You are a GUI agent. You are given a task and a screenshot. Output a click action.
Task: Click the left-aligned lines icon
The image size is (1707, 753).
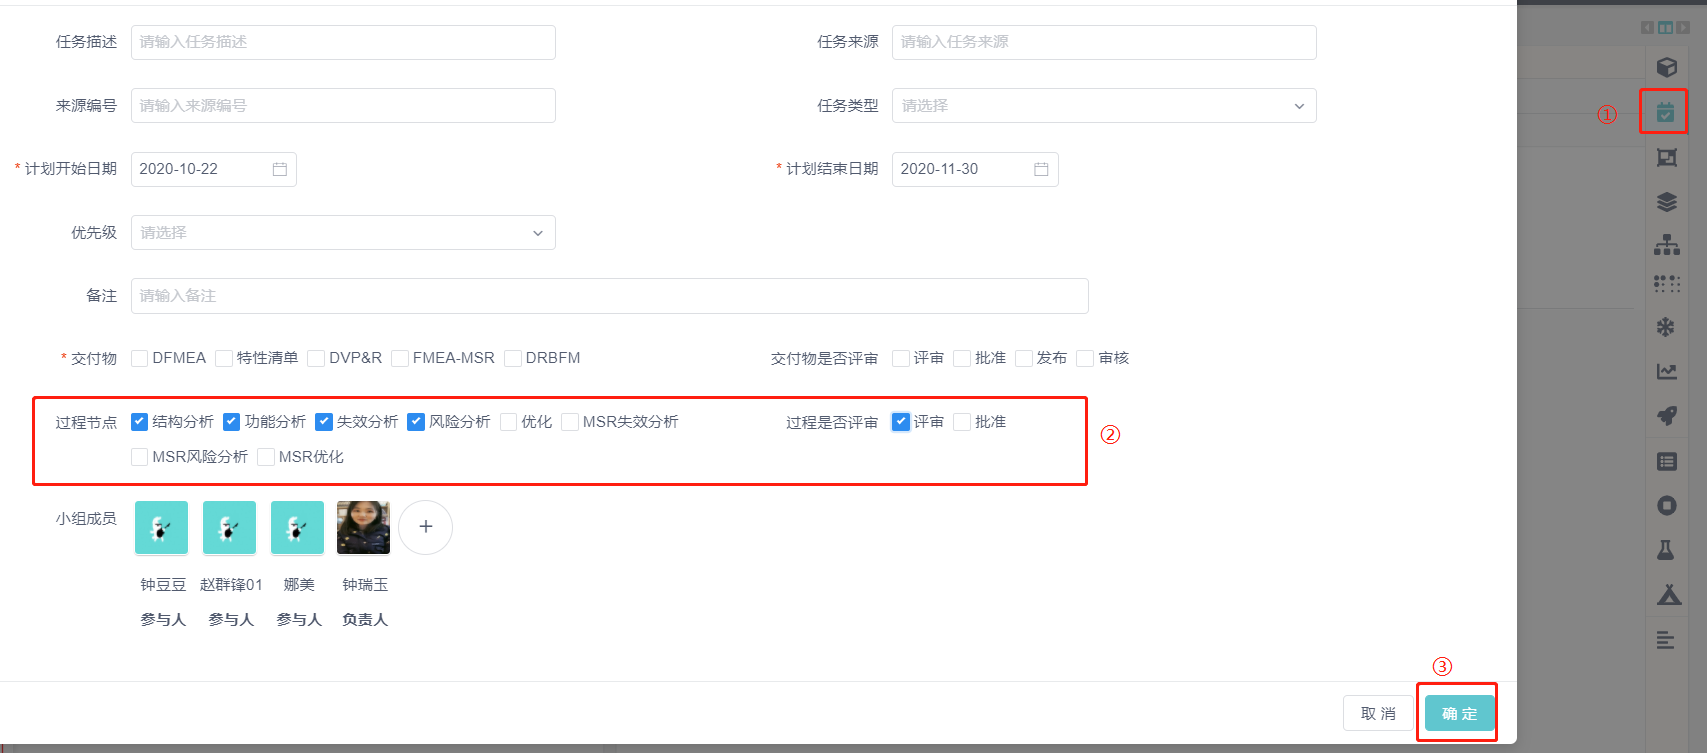tap(1665, 640)
